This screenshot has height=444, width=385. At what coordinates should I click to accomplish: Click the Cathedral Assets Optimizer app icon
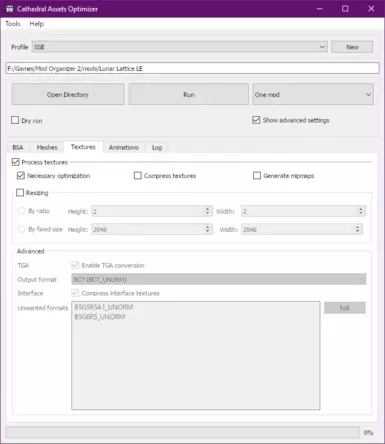(9, 9)
